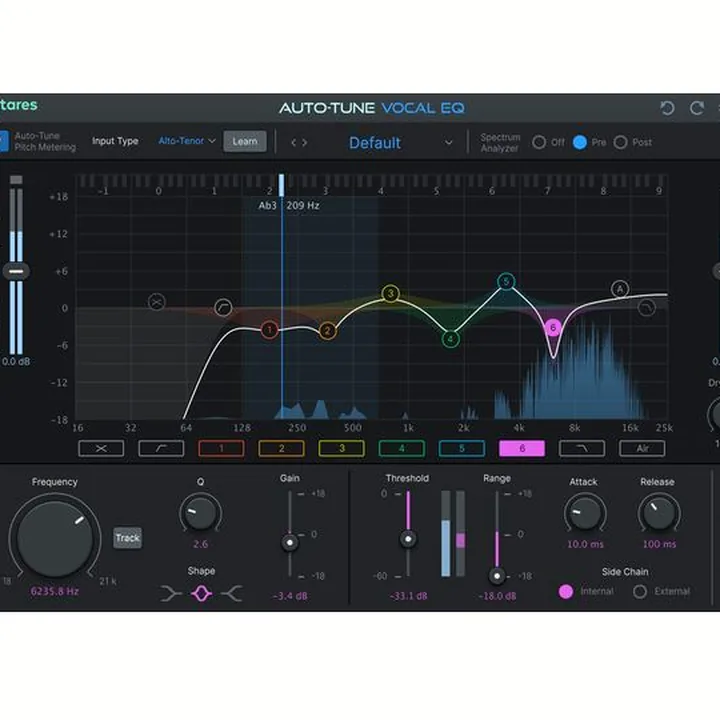Select the low-pass filter node on graph
Viewport: 720px width, 720px height.
[647, 308]
